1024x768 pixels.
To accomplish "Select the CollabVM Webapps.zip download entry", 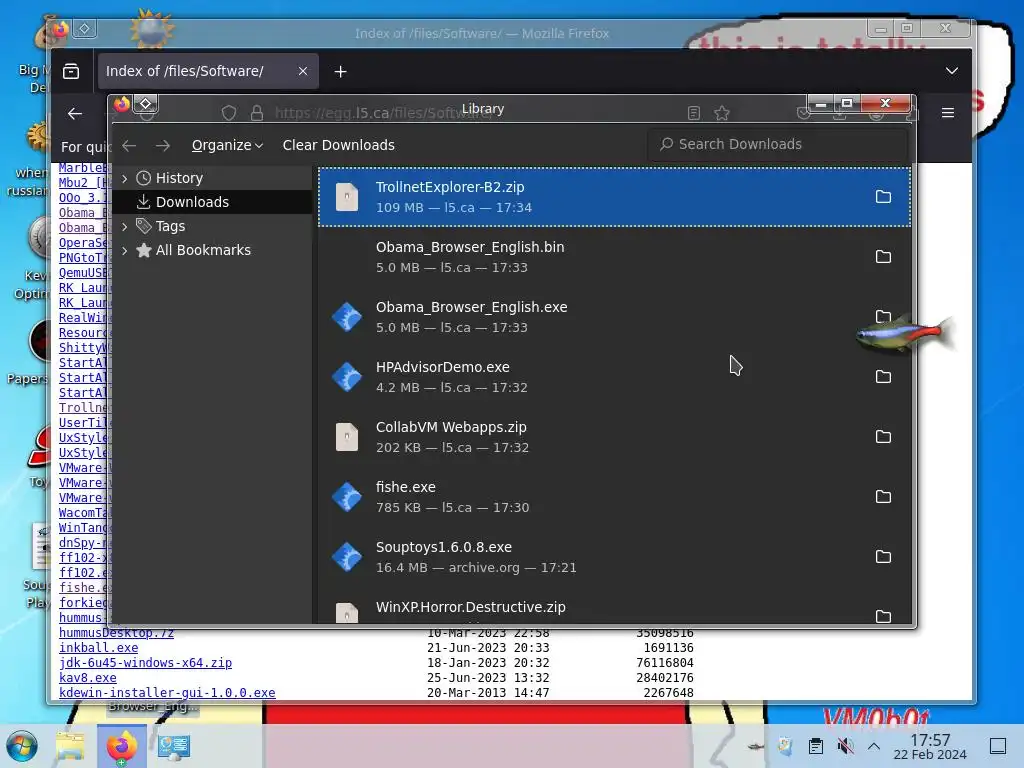I will (x=614, y=437).
